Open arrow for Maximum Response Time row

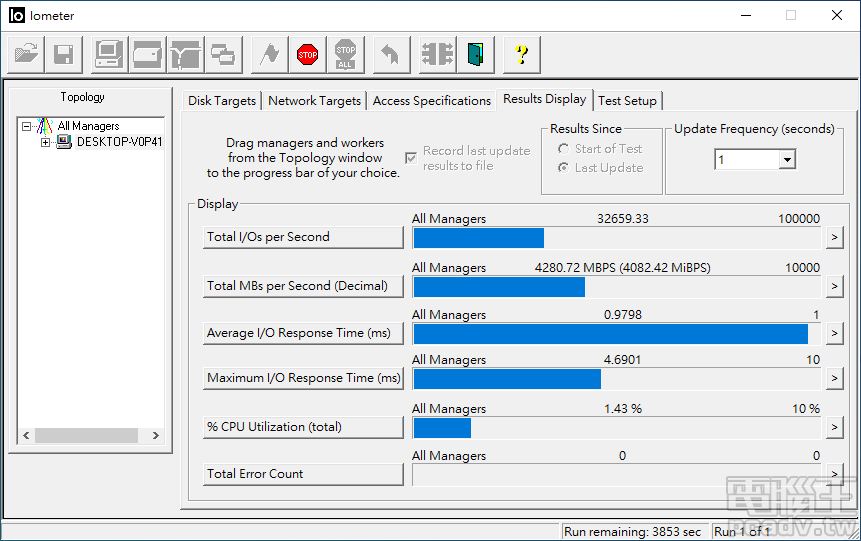click(835, 378)
